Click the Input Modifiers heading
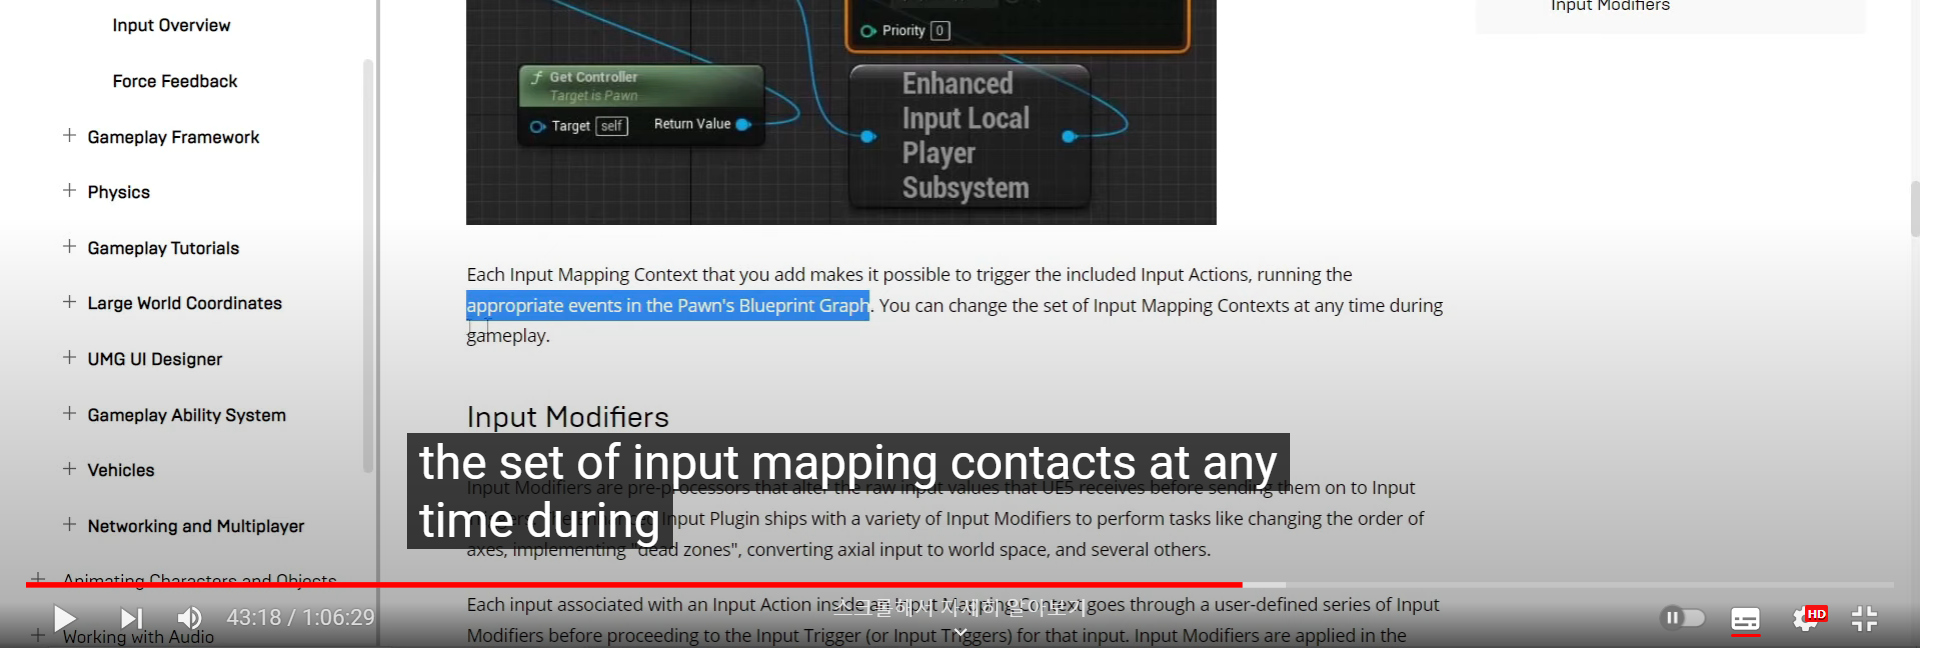Image resolution: width=1940 pixels, height=648 pixels. coord(567,417)
